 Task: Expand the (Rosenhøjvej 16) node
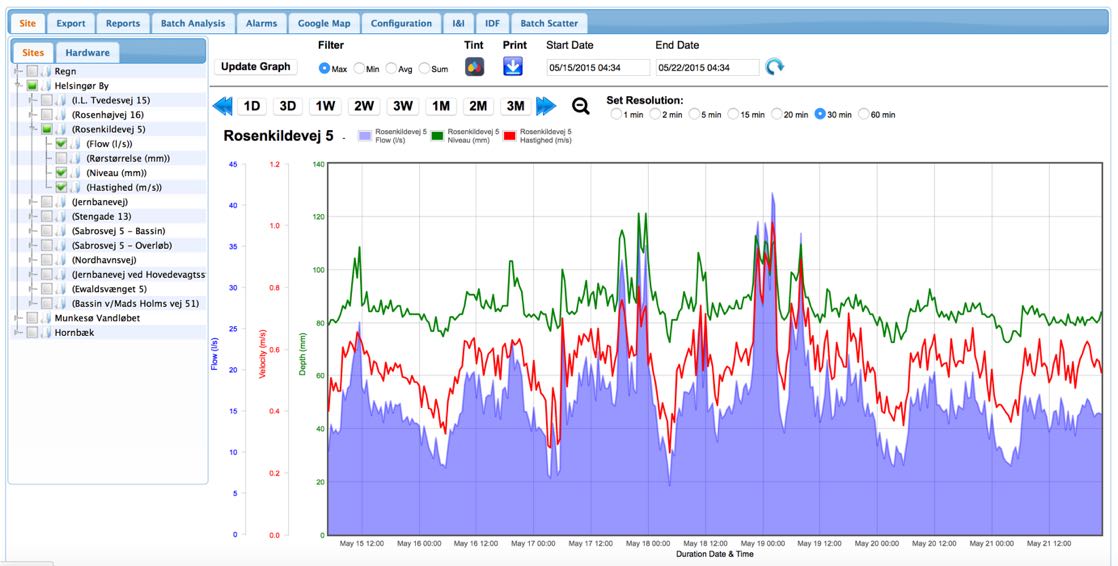32,115
